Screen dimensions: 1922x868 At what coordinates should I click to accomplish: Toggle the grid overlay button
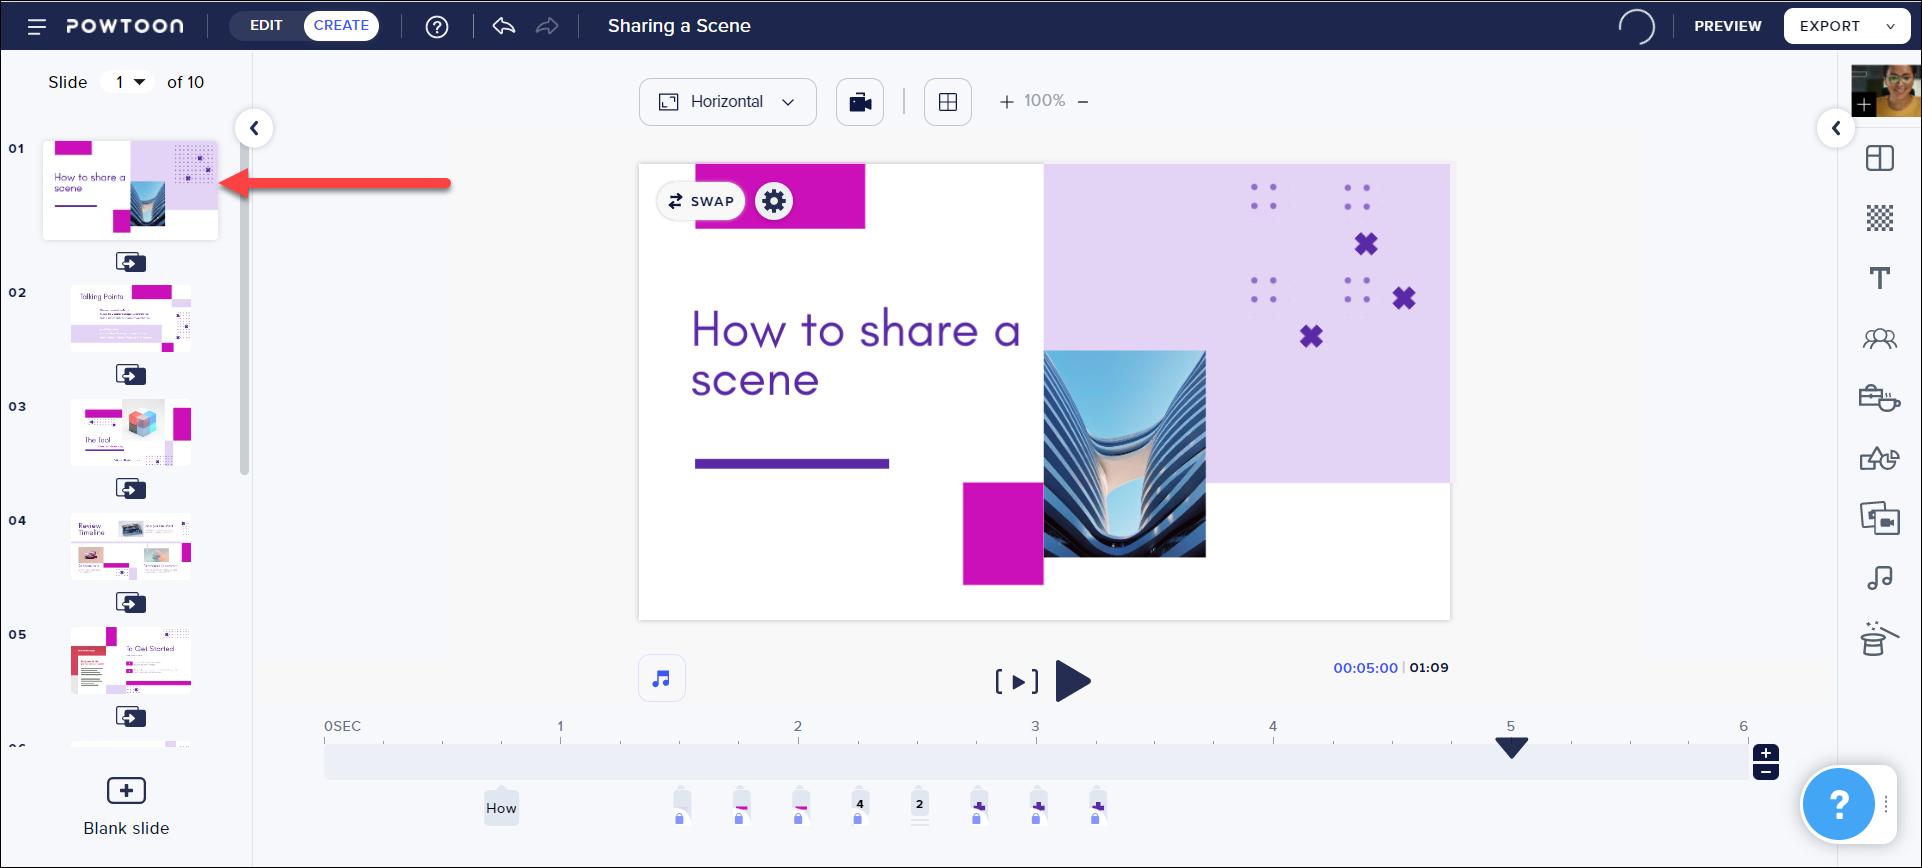[948, 102]
